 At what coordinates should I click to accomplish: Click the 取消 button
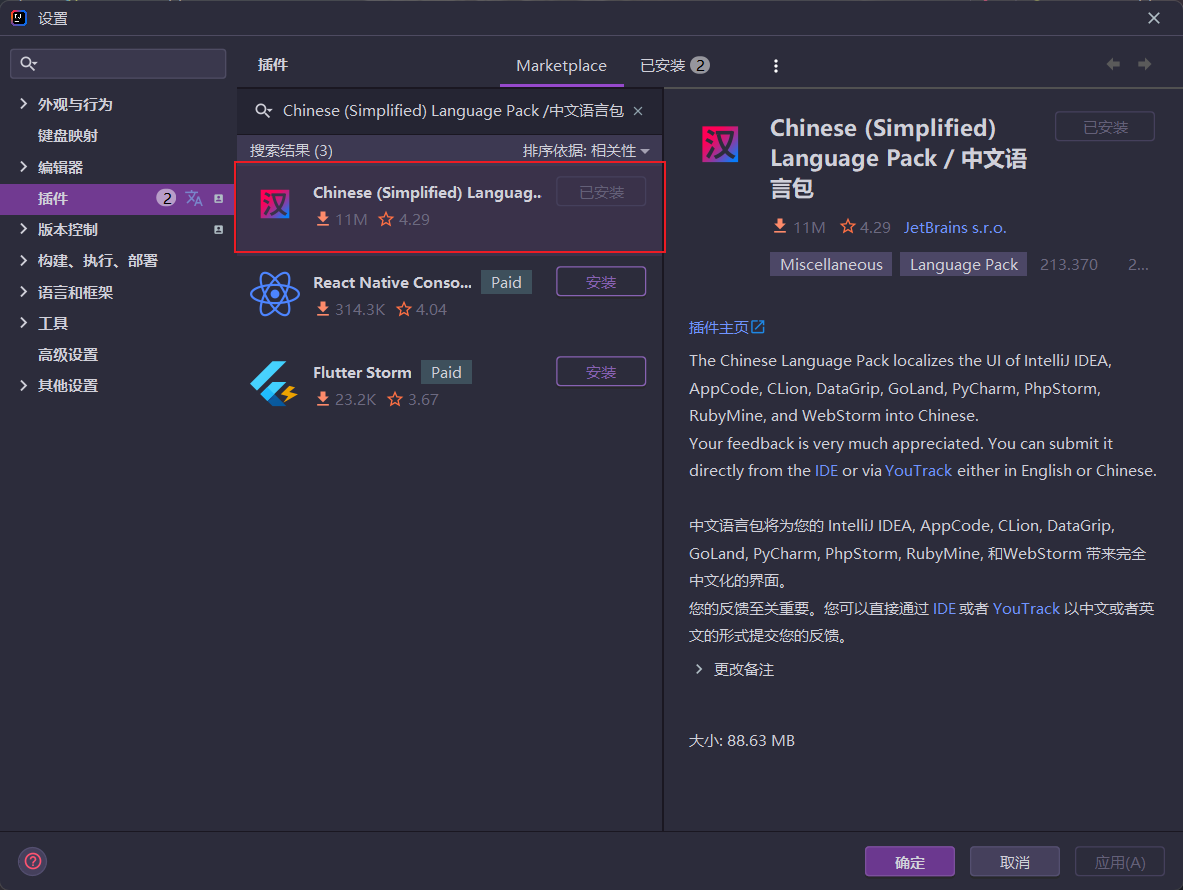coord(1014,861)
